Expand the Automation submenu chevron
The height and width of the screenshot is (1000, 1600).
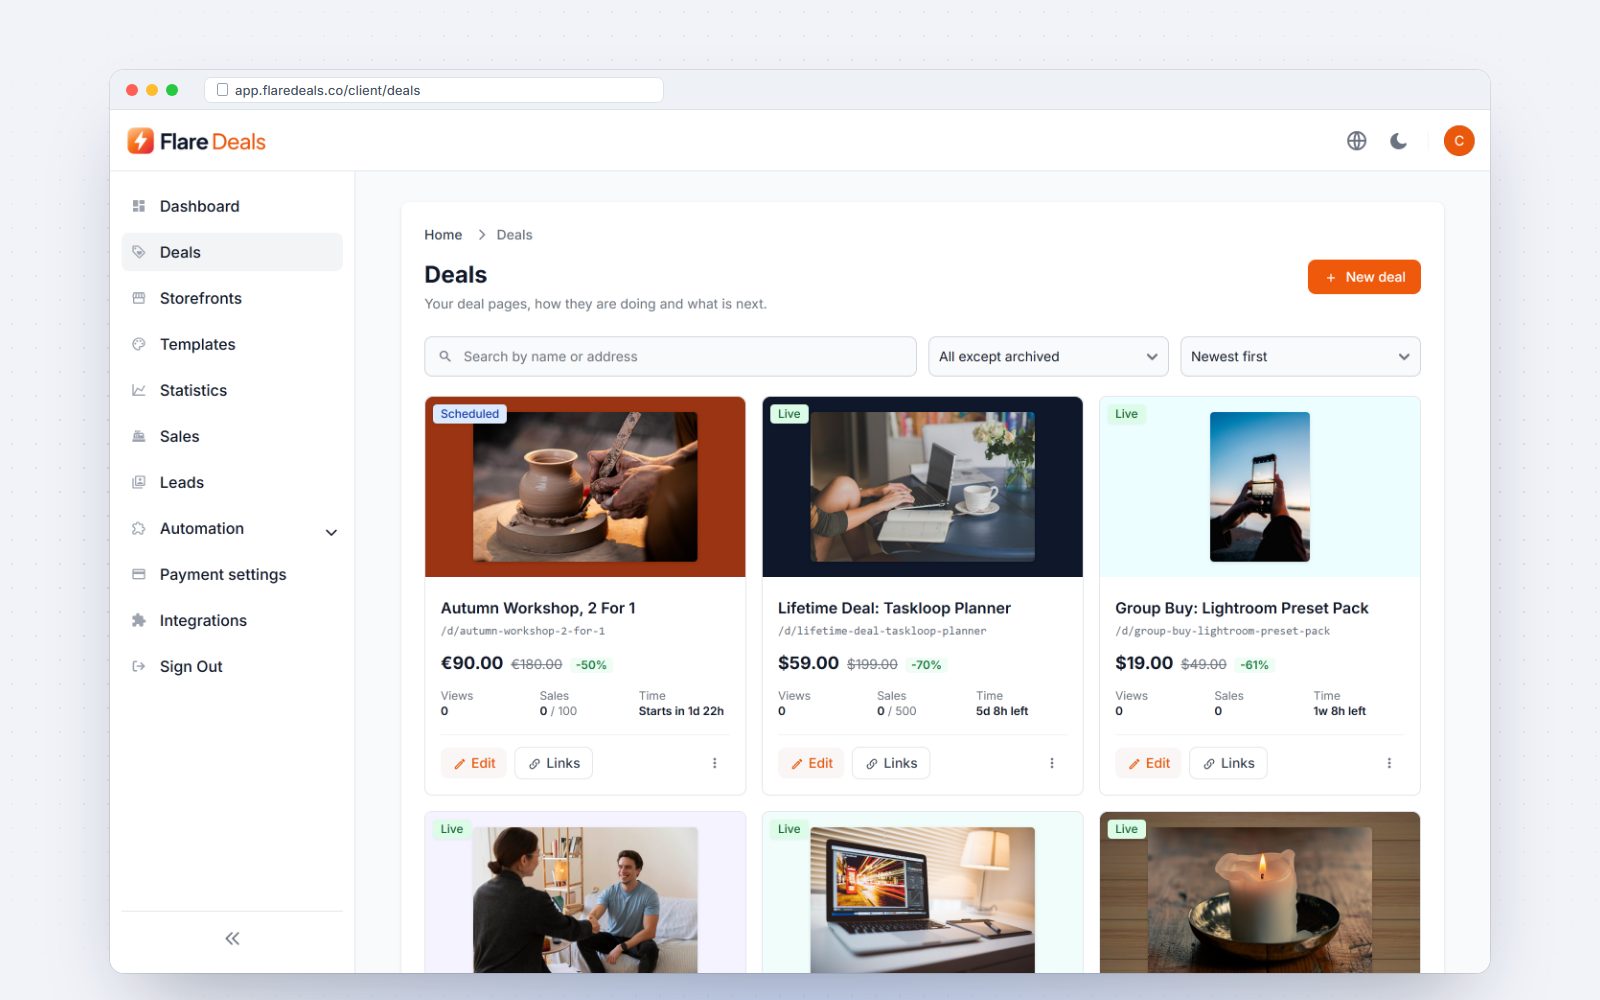click(331, 532)
